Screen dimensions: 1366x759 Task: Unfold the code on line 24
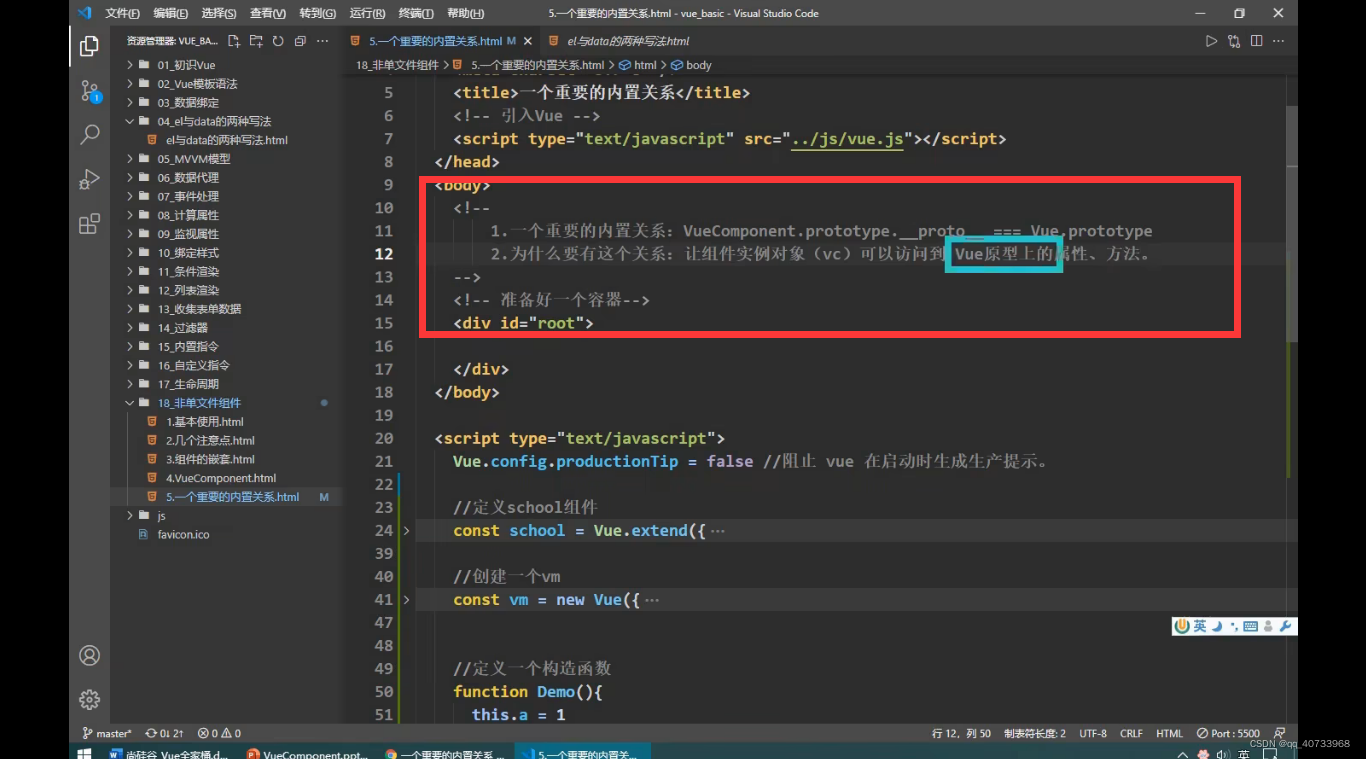[x=406, y=531]
